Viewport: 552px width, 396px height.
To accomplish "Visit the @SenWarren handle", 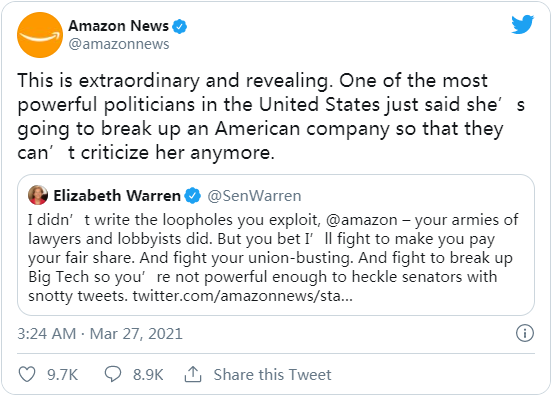I will [254, 196].
